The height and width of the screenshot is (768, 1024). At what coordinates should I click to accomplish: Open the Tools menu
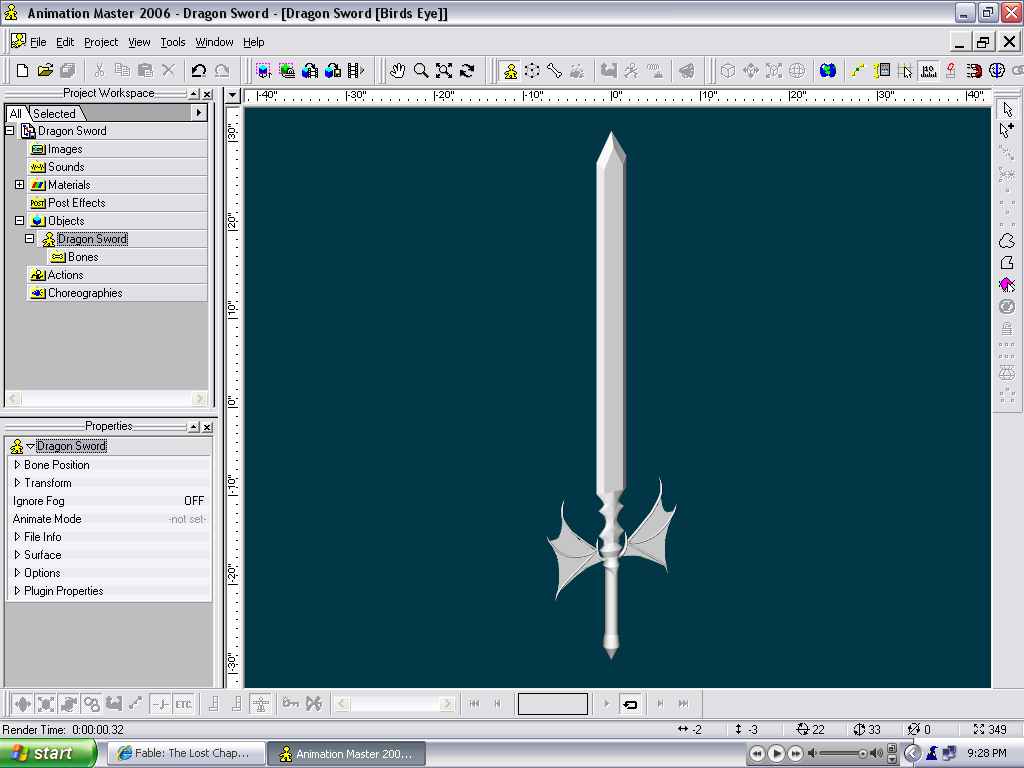(173, 42)
